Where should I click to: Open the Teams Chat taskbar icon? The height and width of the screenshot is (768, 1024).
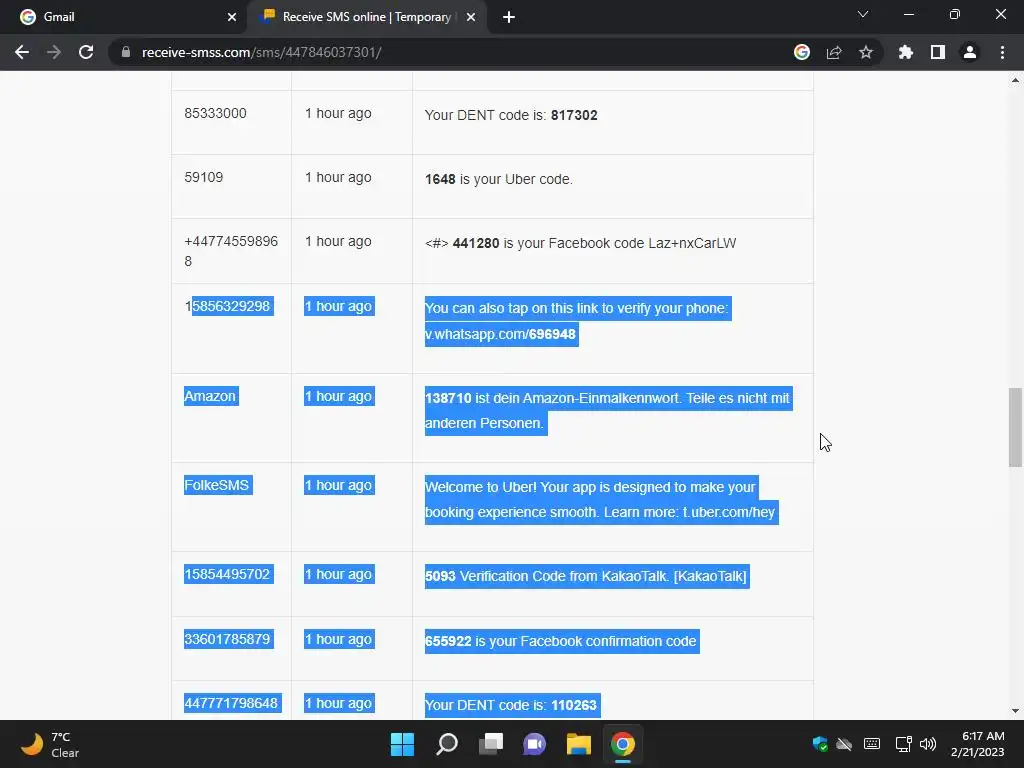[534, 744]
